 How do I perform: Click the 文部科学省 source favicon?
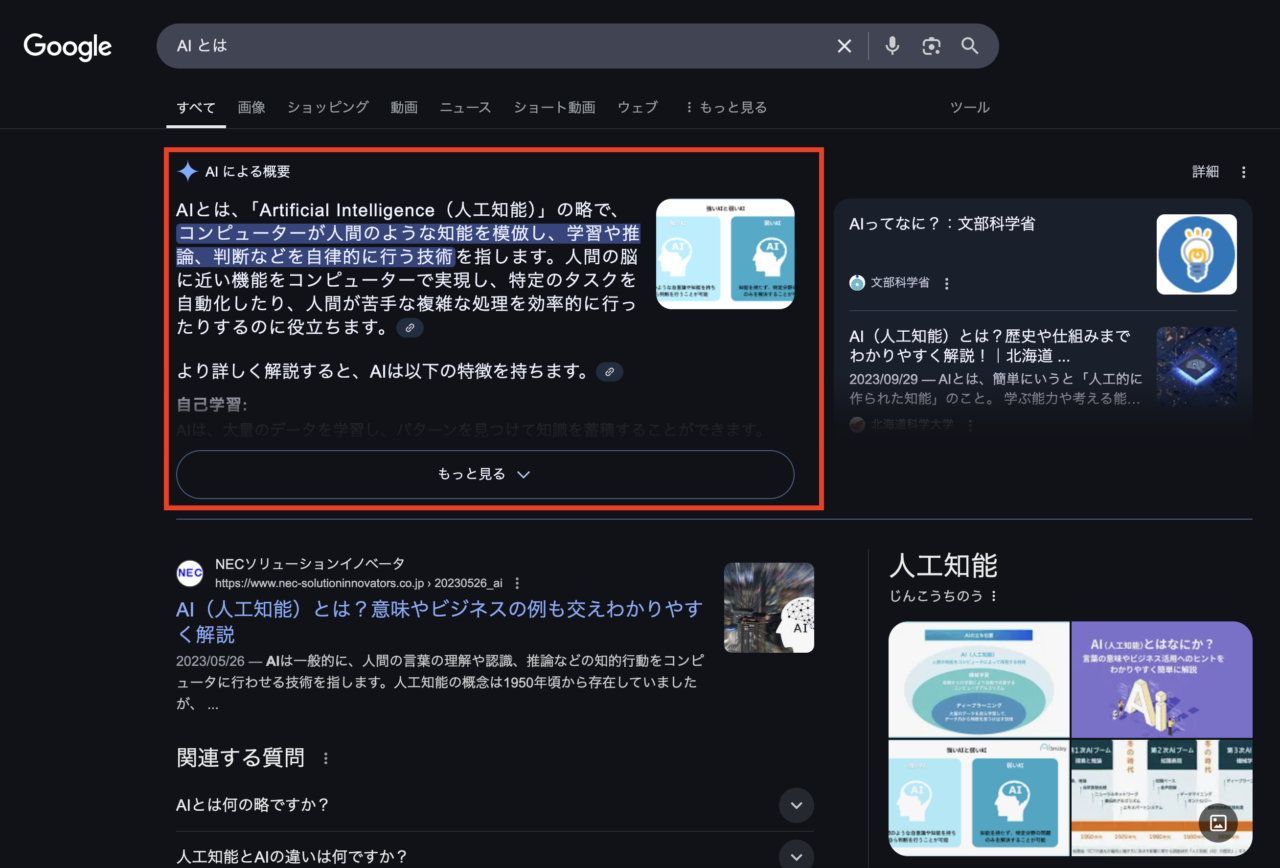857,283
